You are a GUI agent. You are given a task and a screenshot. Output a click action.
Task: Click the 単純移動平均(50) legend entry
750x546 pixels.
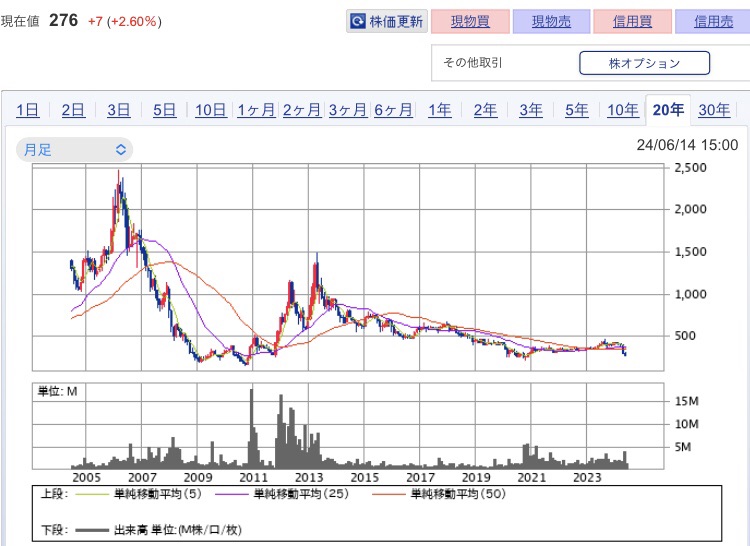(439, 494)
